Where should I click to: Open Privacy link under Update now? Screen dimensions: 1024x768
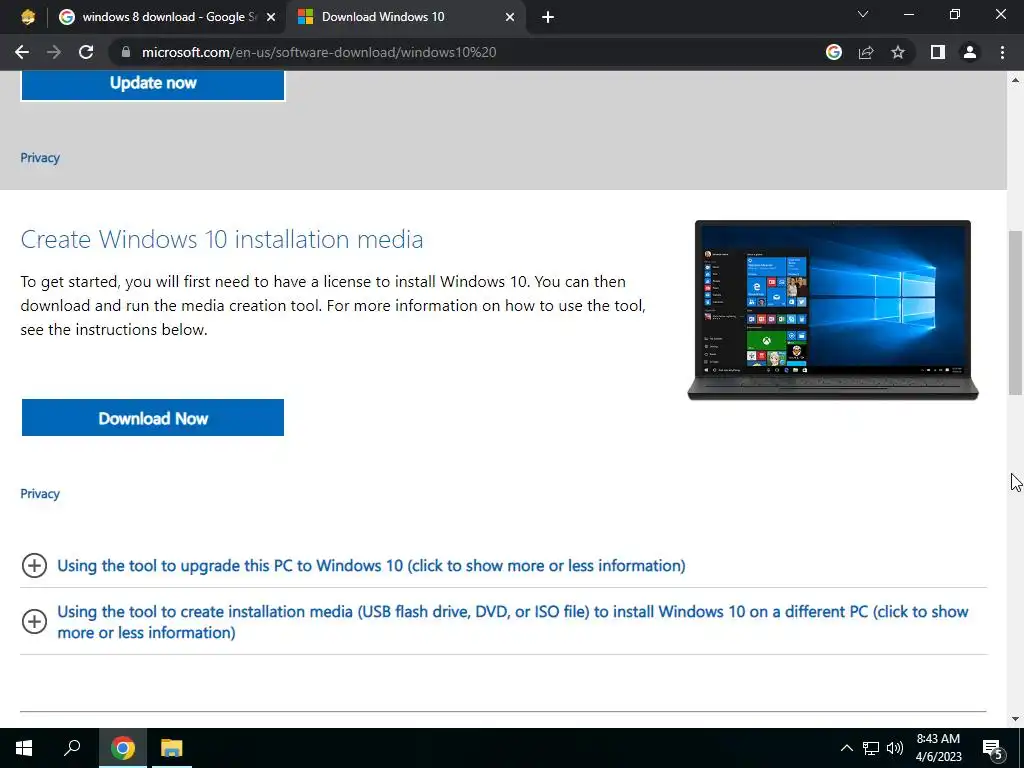point(40,158)
